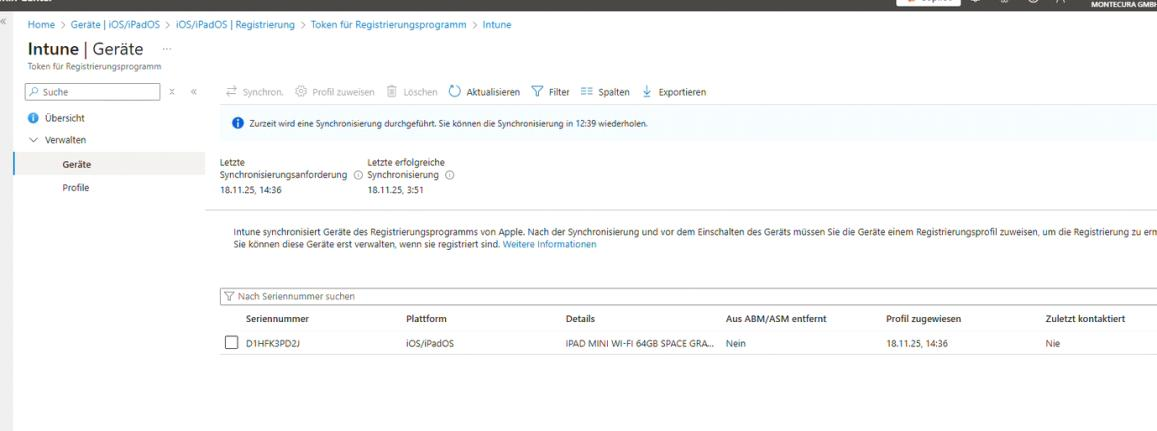Open the Token für Registrierungsprogramm breadcrumb

pos(388,24)
